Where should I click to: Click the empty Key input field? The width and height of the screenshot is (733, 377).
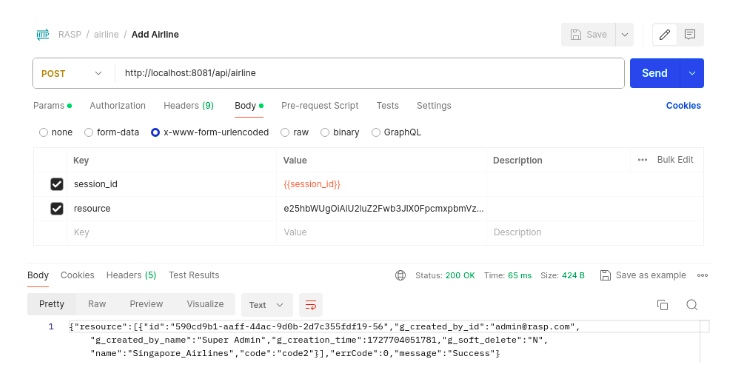(x=171, y=232)
